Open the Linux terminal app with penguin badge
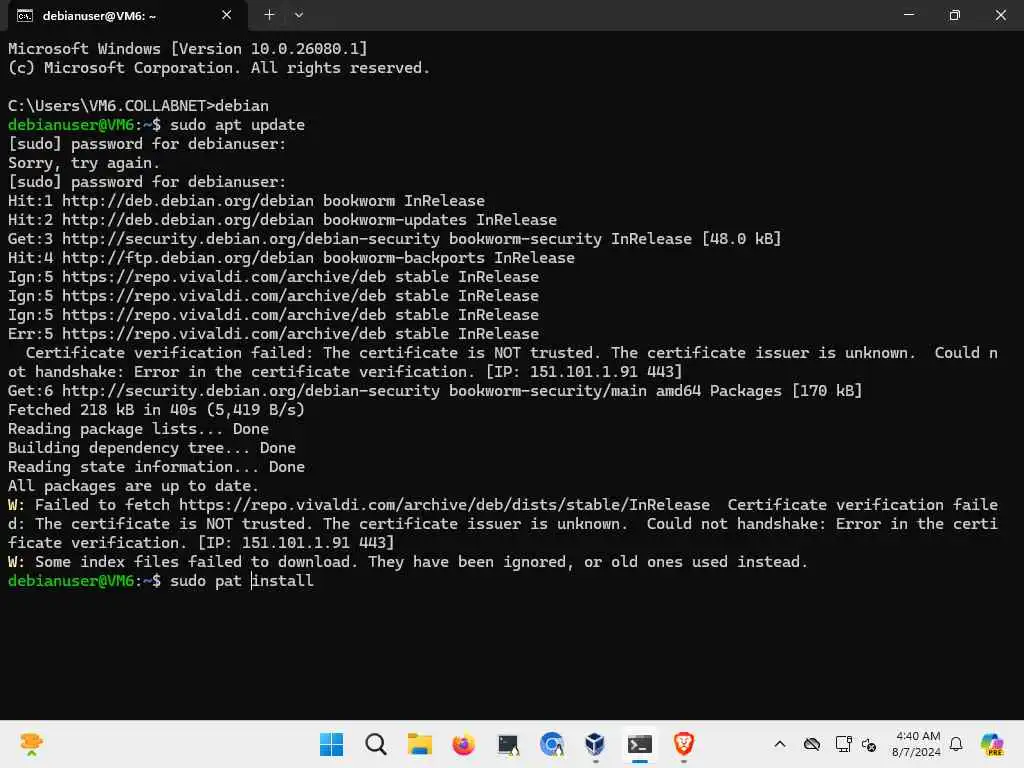This screenshot has height=768, width=1024. coord(507,744)
